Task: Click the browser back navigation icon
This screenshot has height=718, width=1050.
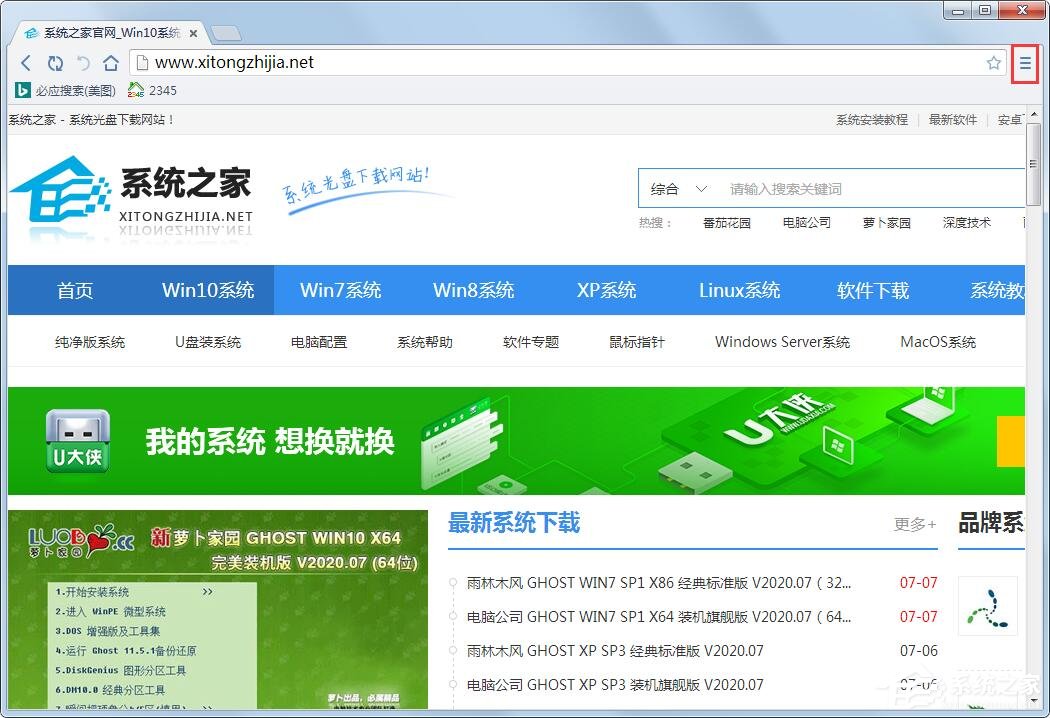Action: 26,62
